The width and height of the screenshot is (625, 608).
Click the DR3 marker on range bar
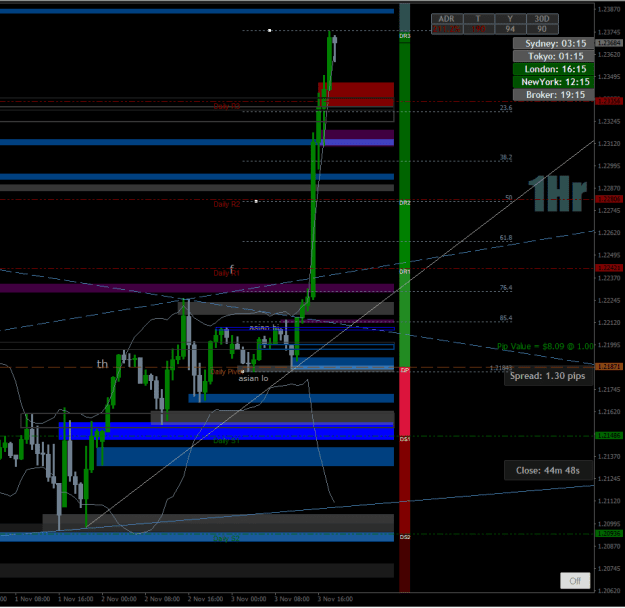[x=405, y=36]
